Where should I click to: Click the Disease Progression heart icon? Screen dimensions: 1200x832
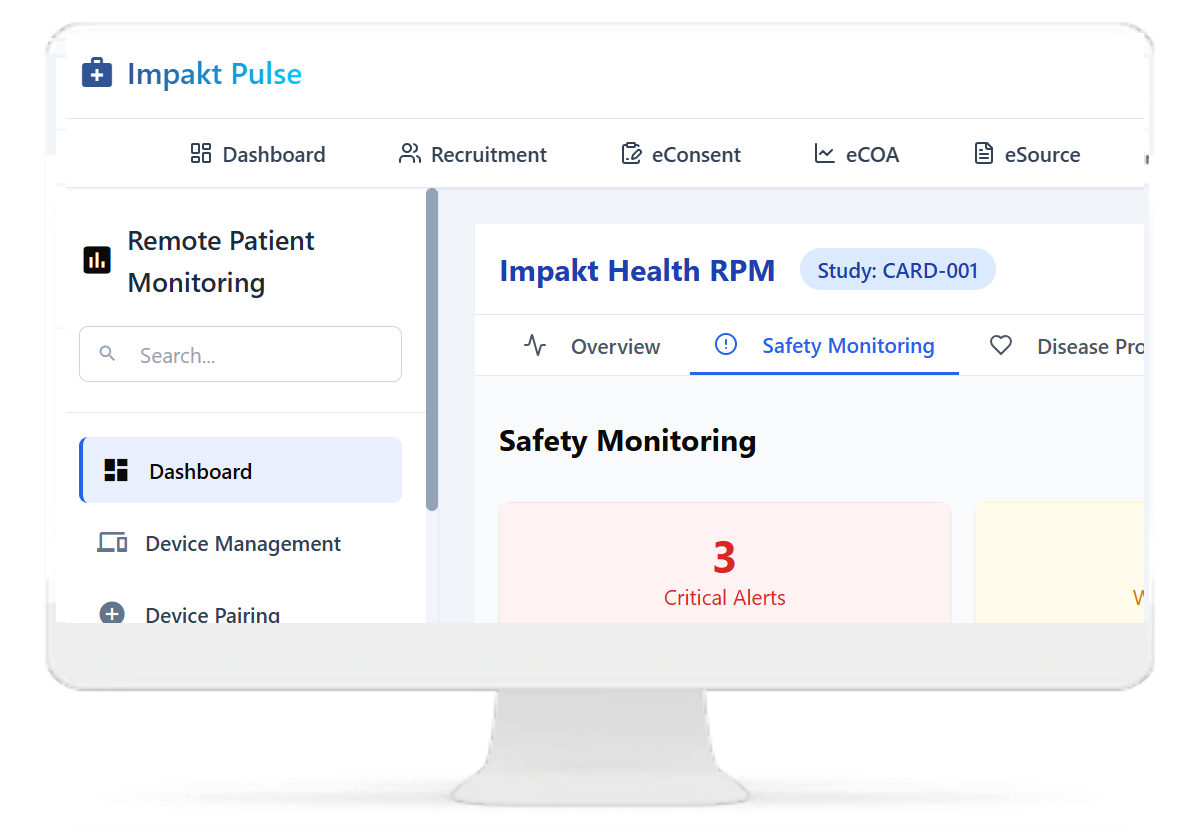tap(1001, 346)
